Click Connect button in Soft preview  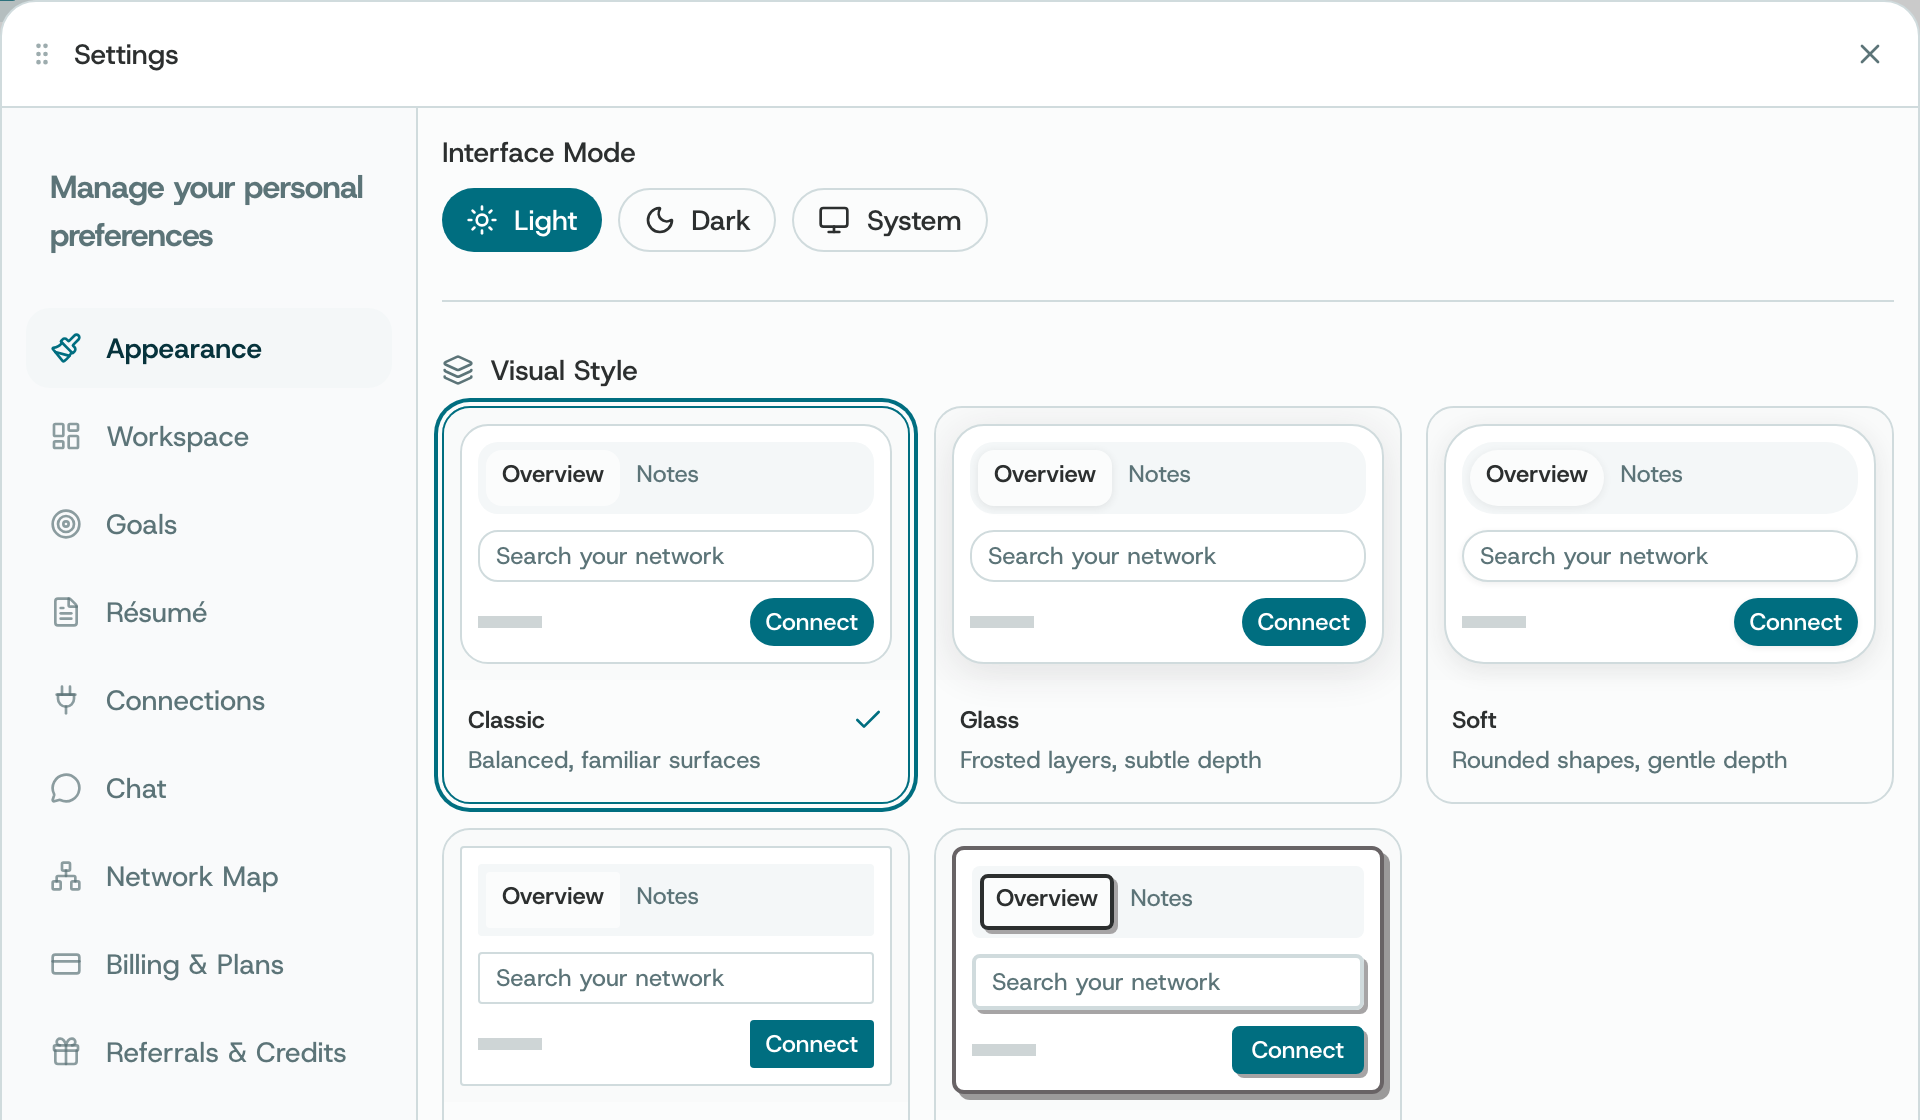tap(1796, 622)
